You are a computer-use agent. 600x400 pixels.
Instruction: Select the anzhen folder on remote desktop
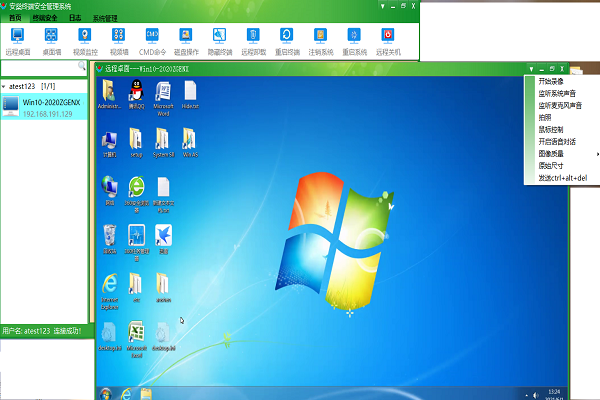click(x=163, y=288)
